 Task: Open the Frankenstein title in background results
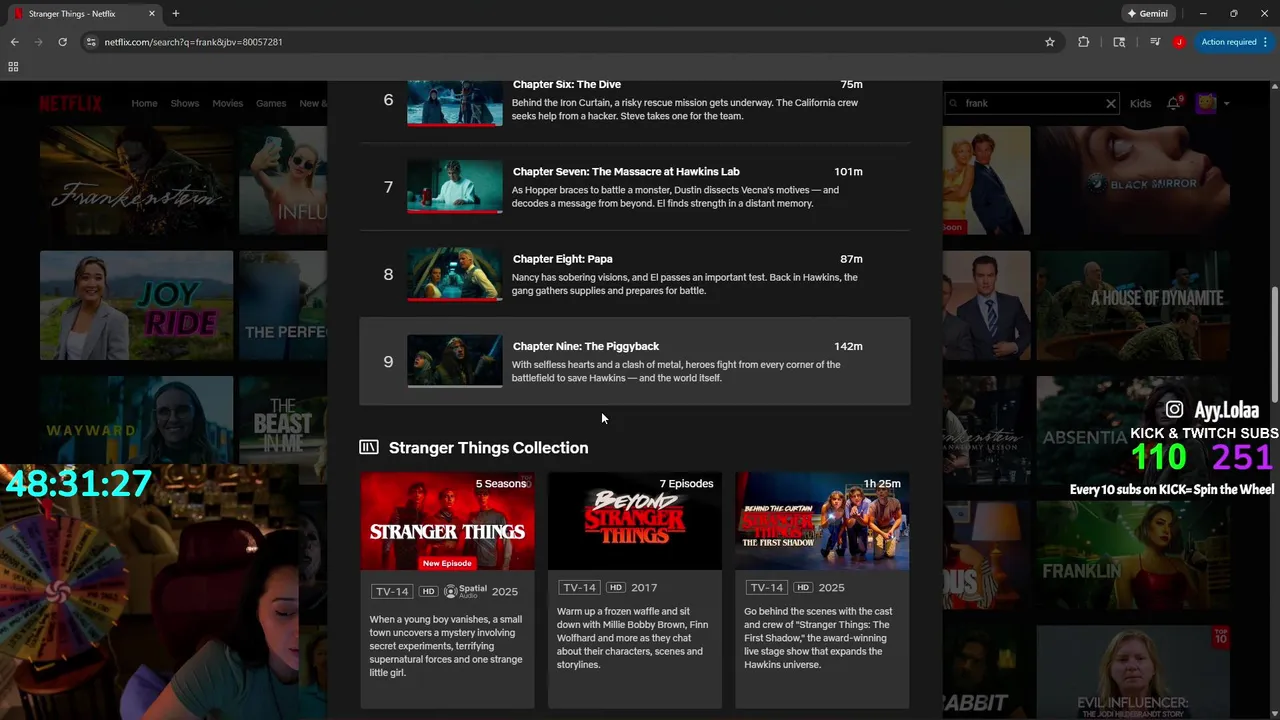click(x=136, y=180)
